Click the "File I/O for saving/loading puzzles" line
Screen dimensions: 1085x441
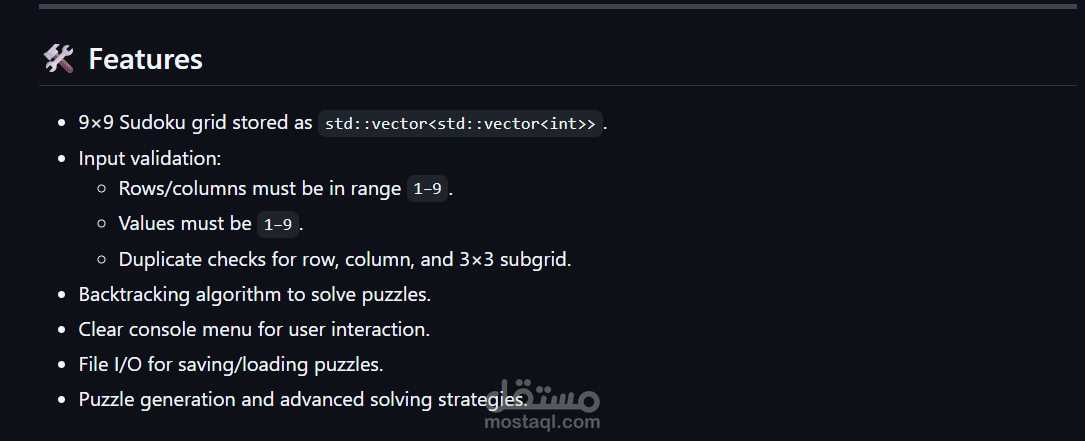(x=230, y=364)
